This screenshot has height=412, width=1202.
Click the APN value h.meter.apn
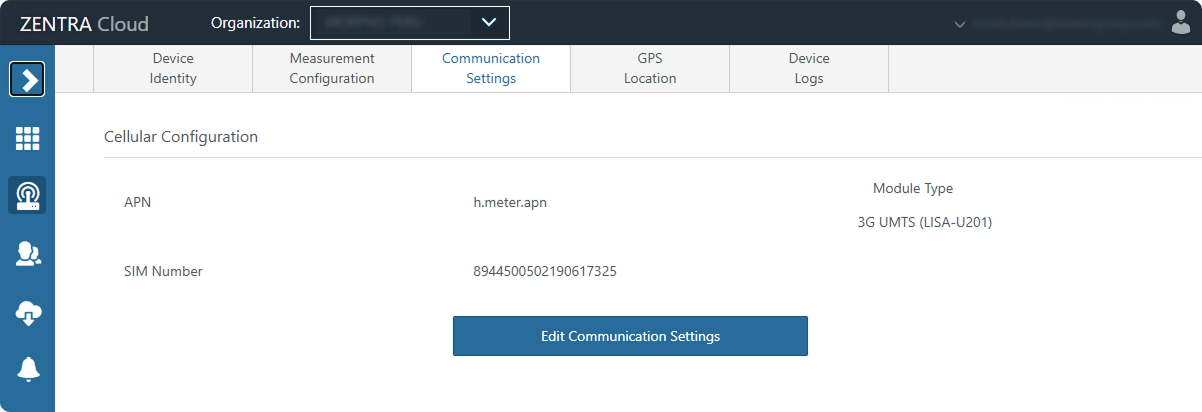pos(510,203)
